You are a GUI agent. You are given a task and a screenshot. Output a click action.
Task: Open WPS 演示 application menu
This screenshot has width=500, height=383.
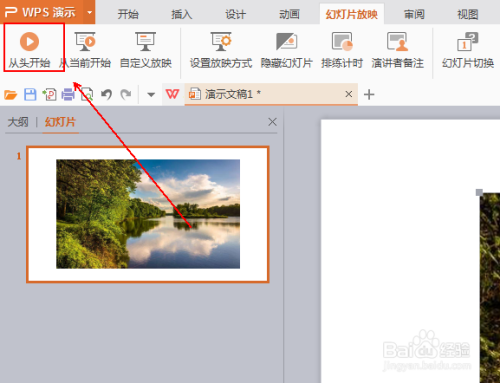[42, 12]
